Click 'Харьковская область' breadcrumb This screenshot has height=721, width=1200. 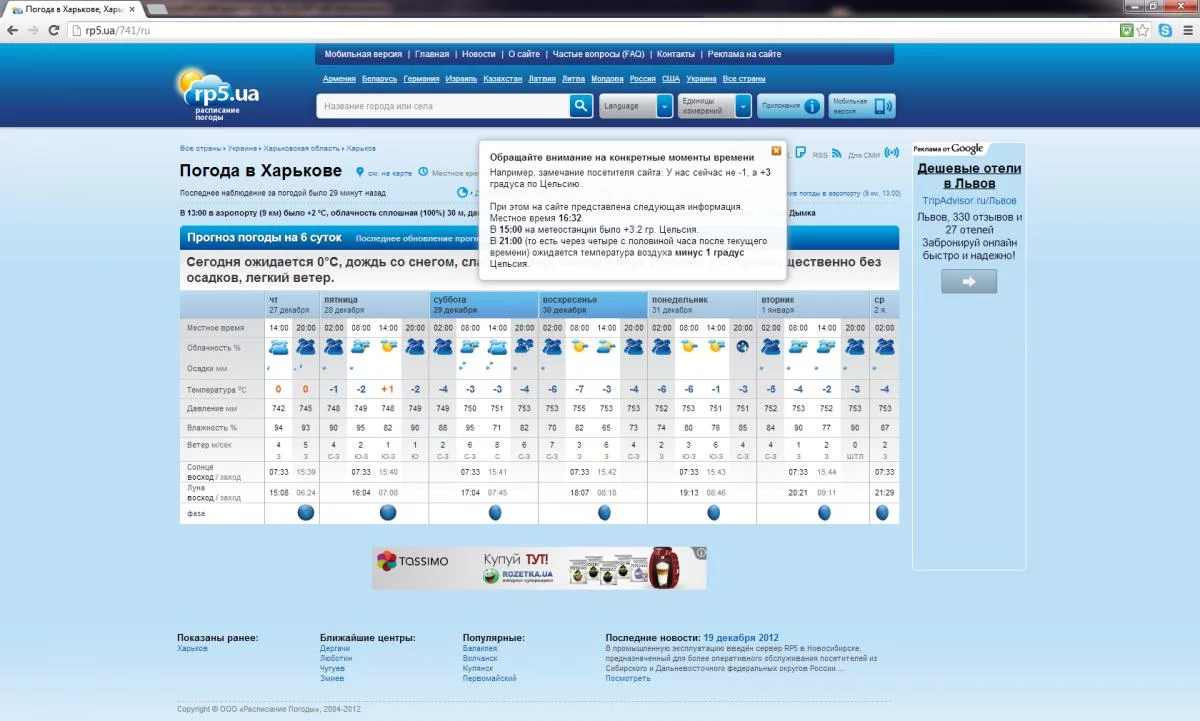(302, 148)
